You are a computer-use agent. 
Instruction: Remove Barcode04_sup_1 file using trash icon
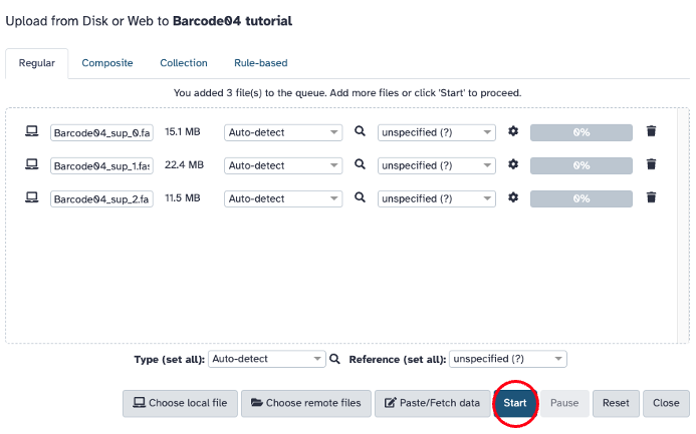(651, 165)
